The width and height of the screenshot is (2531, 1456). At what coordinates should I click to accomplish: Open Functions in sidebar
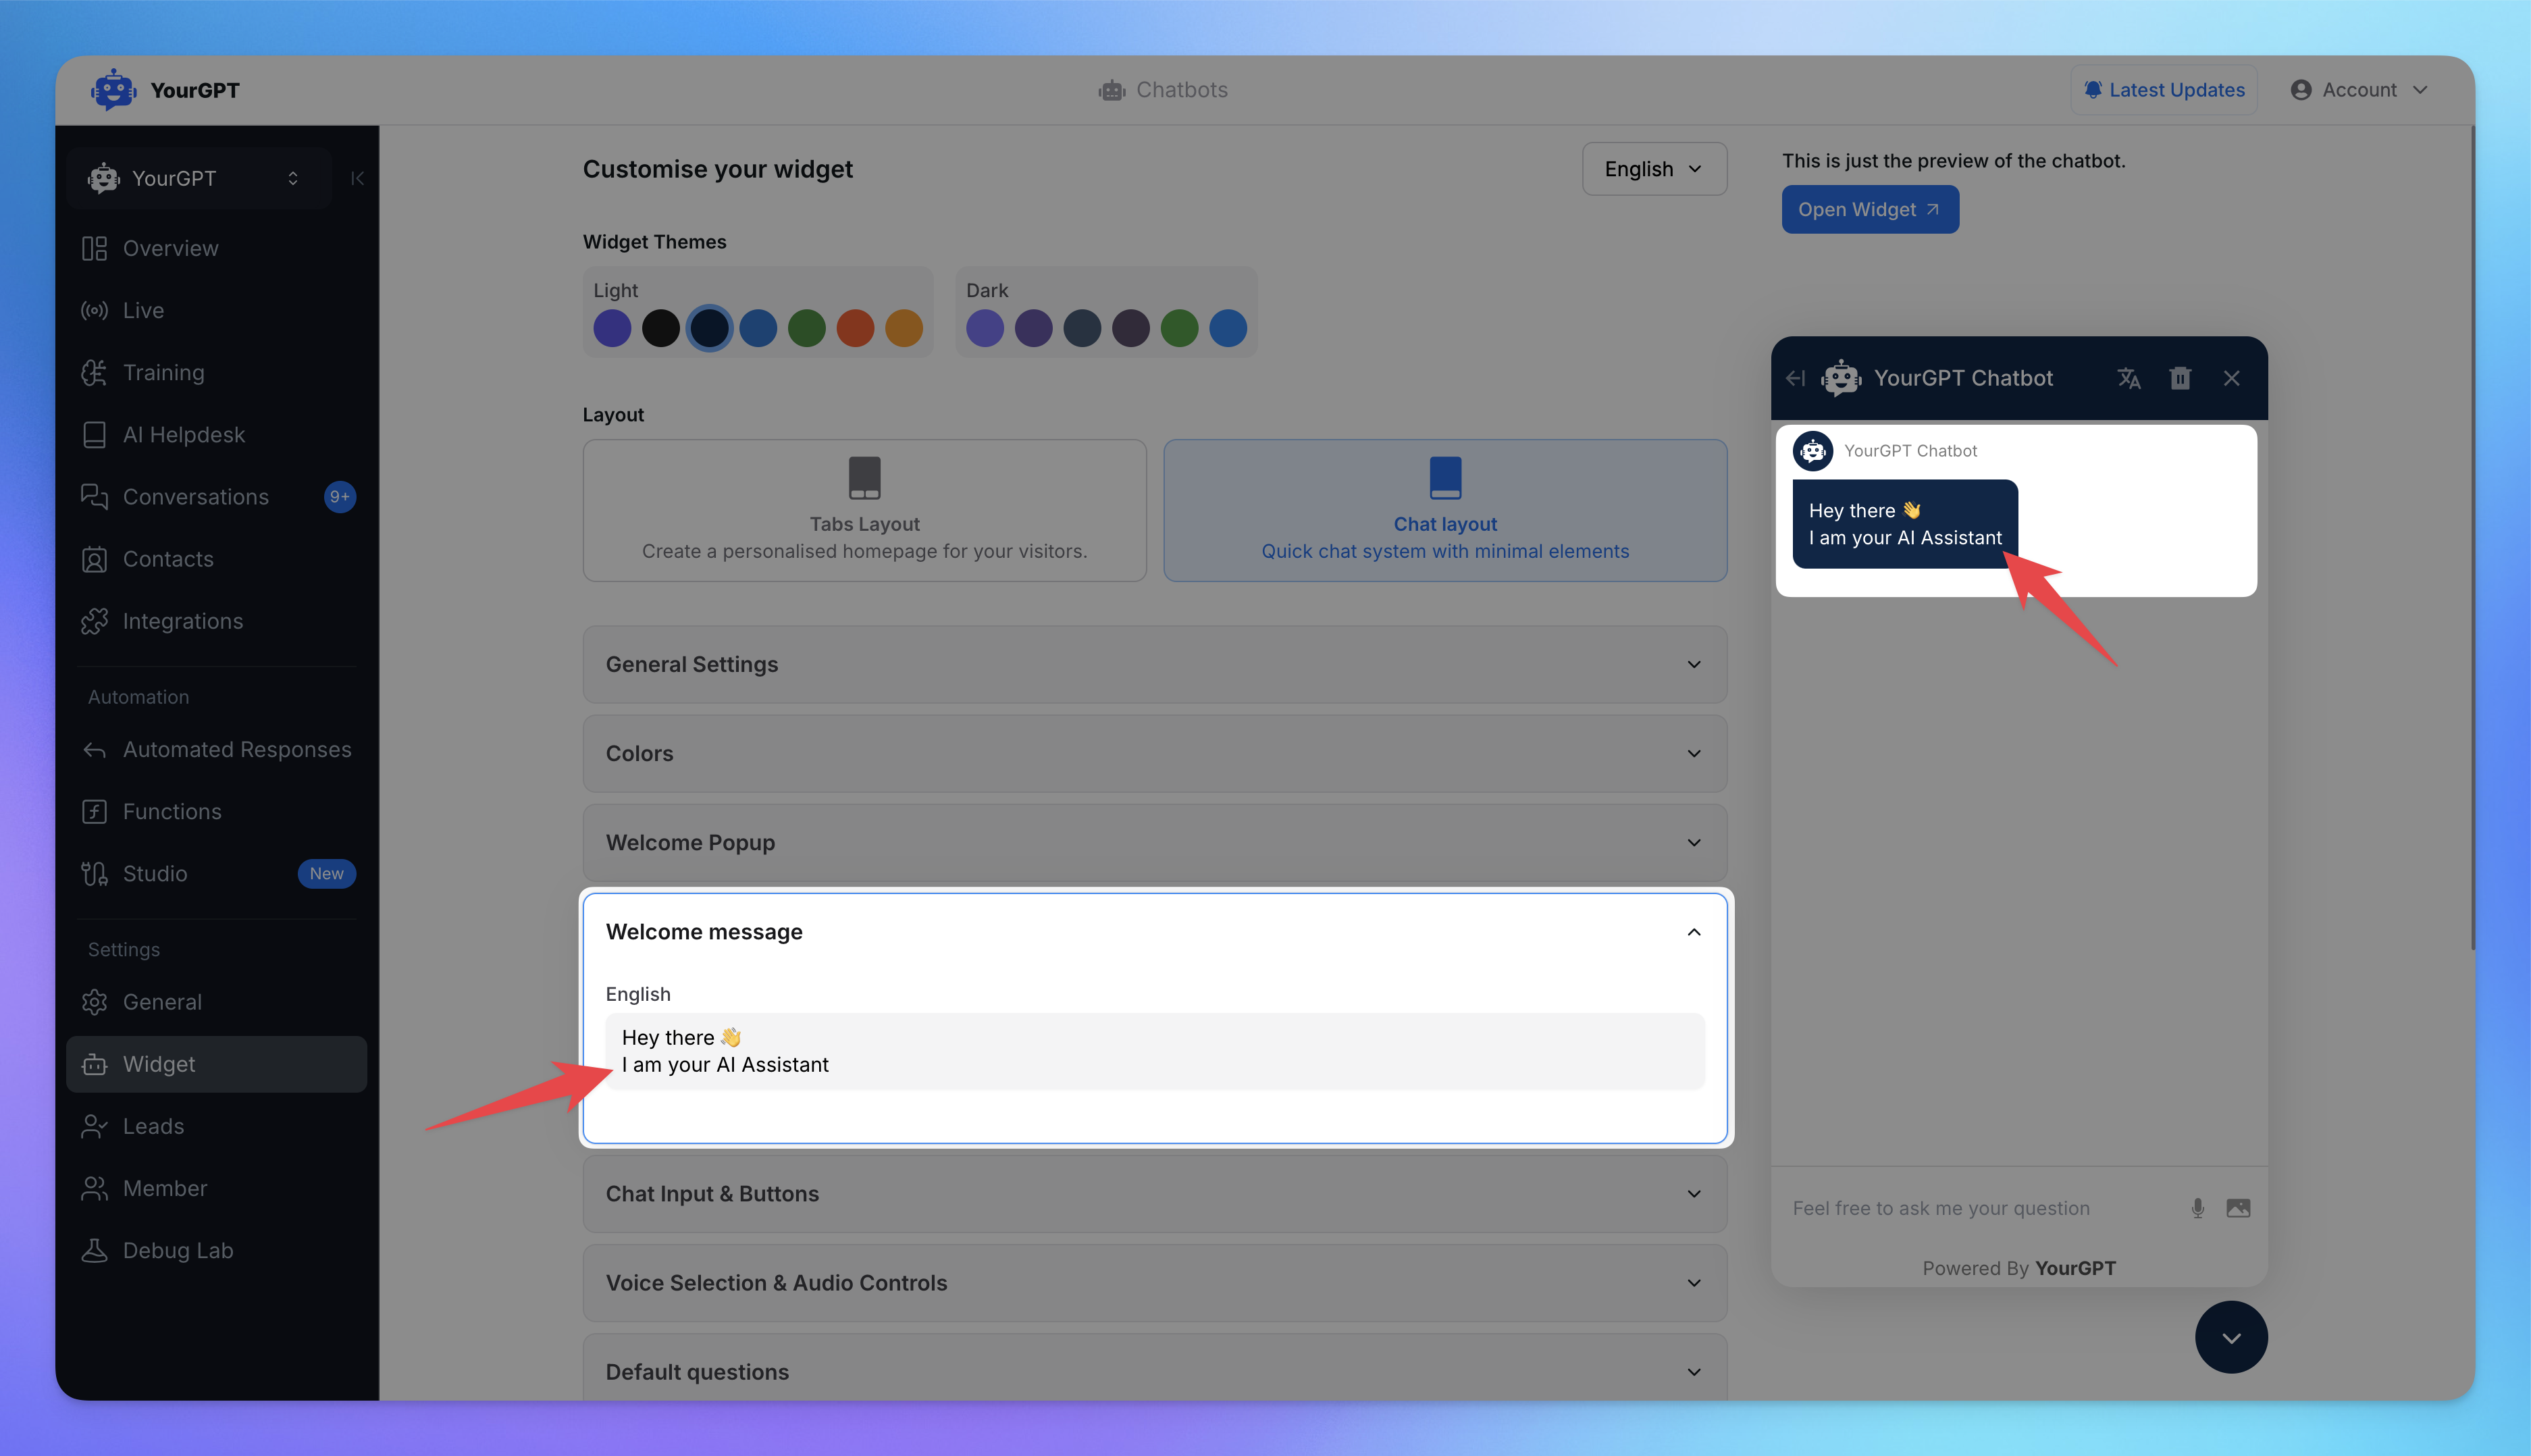click(x=216, y=811)
